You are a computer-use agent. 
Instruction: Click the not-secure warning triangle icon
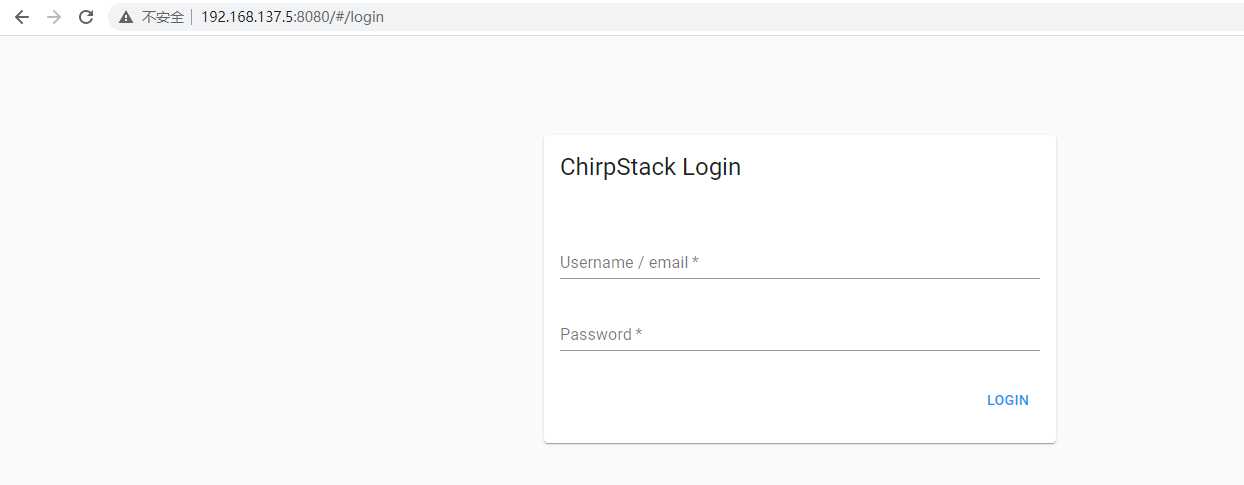tap(126, 17)
